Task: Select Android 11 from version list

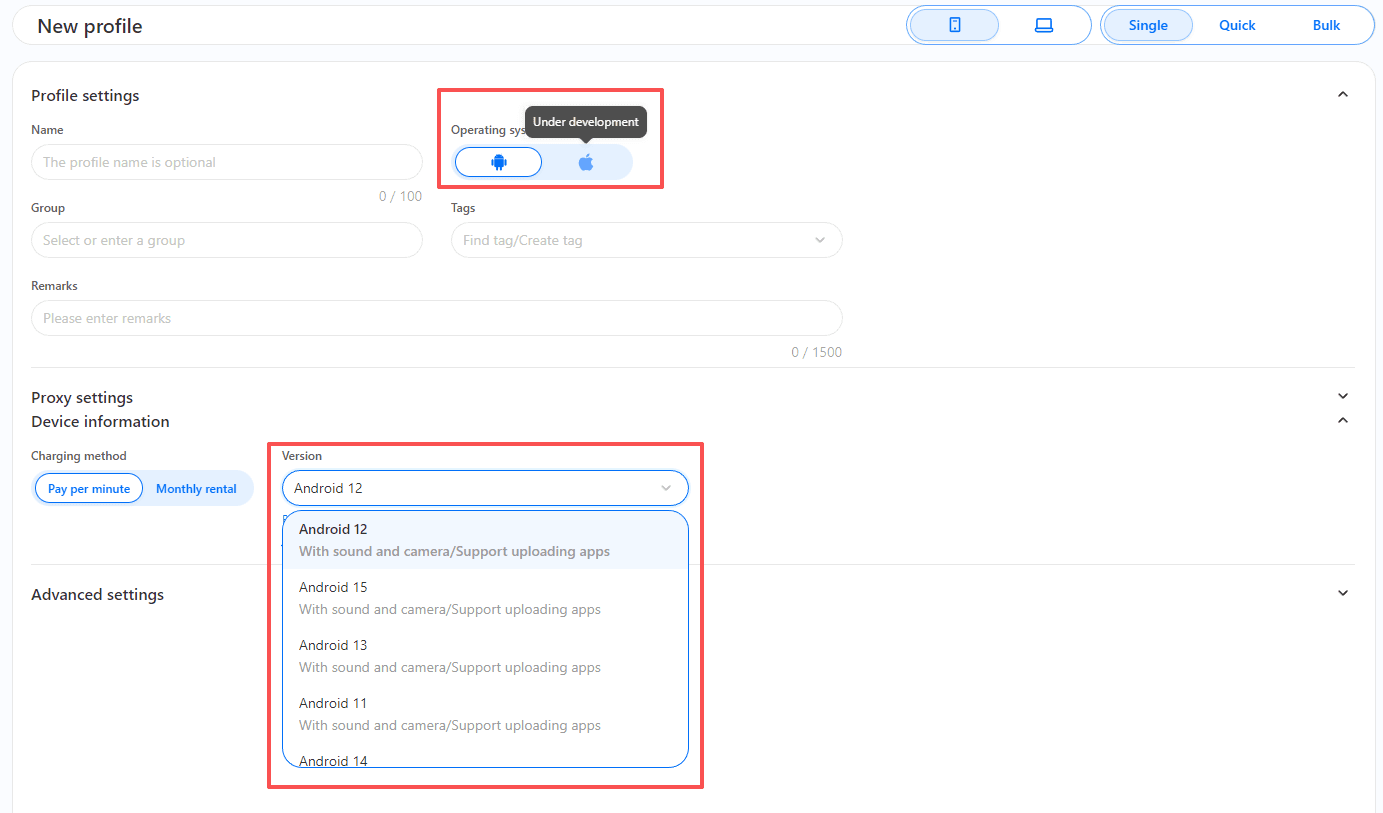Action: [450, 713]
